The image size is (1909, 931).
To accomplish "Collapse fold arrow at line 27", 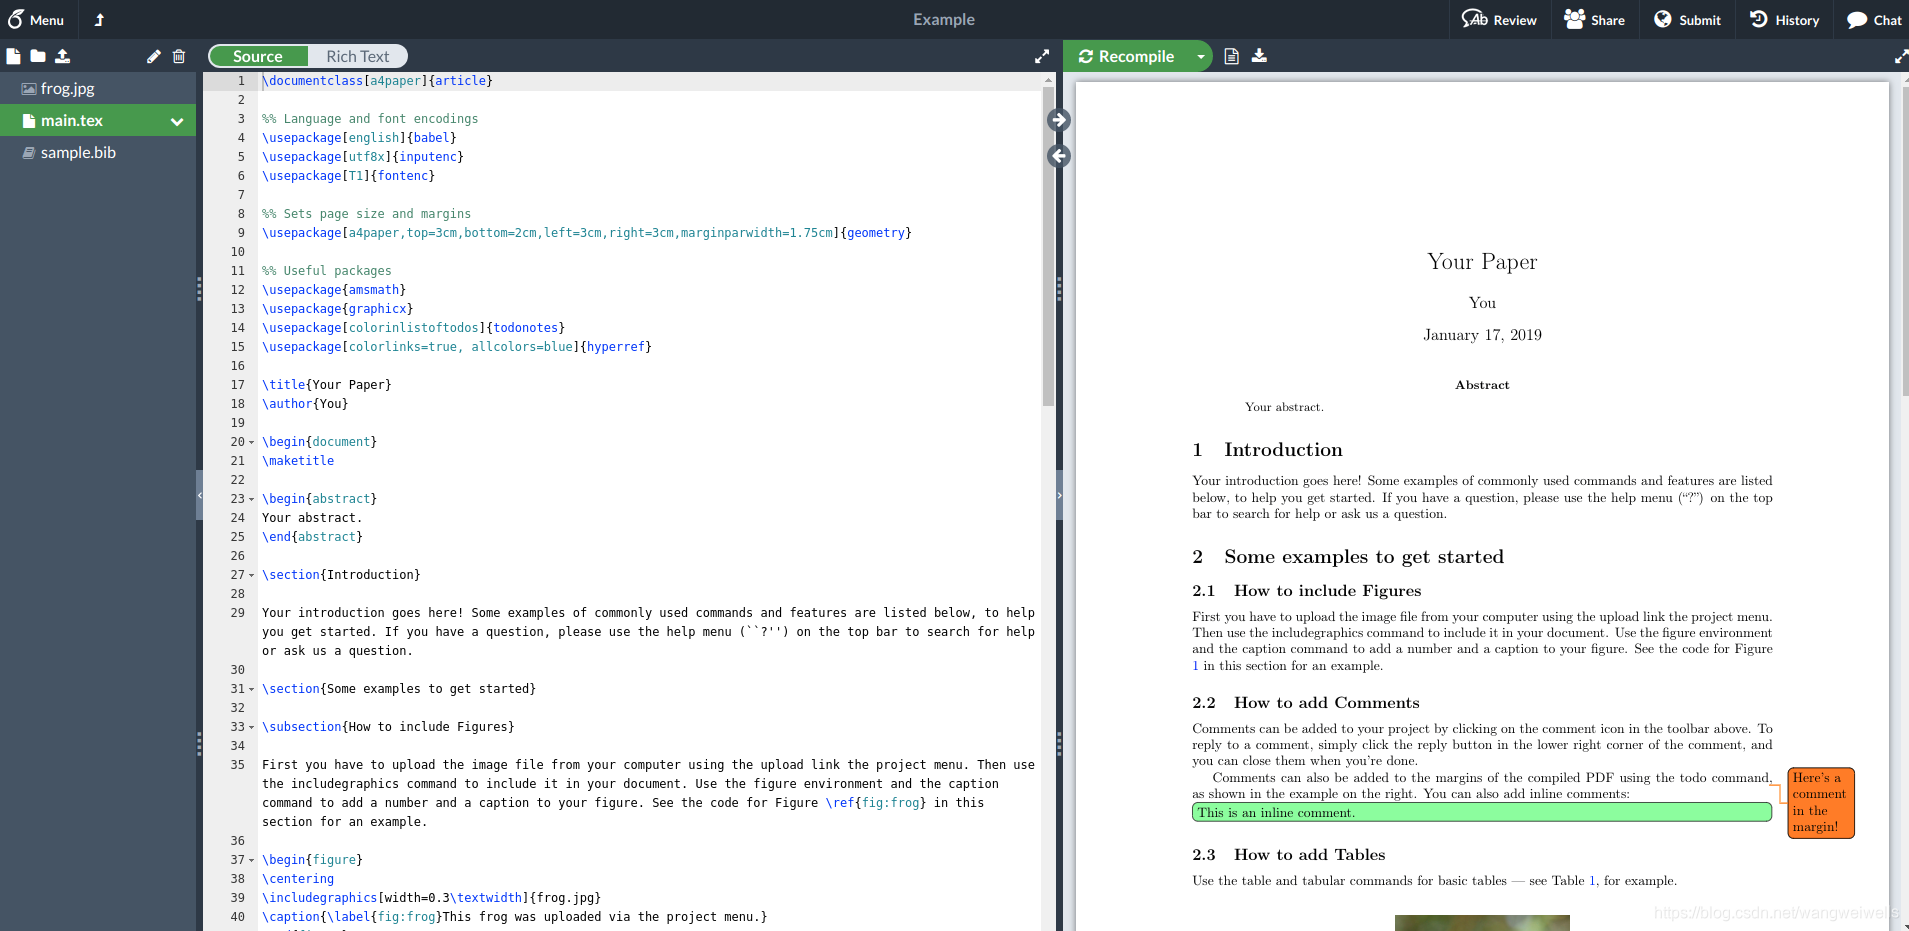I will coord(251,575).
